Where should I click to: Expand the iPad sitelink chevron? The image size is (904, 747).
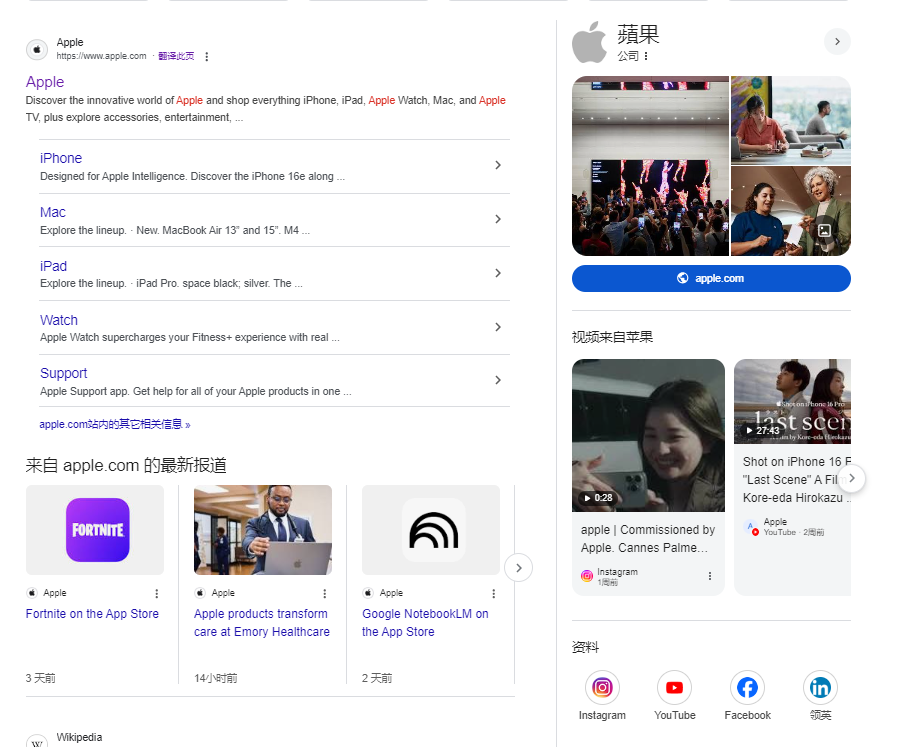[498, 273]
